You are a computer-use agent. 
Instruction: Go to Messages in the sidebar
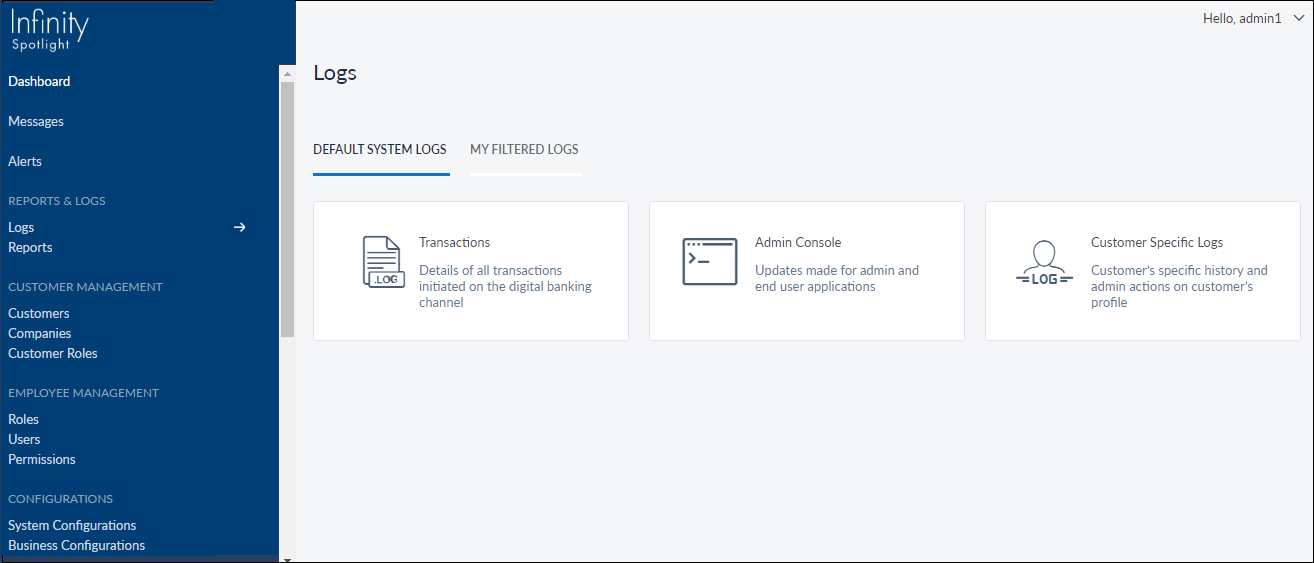coord(36,122)
